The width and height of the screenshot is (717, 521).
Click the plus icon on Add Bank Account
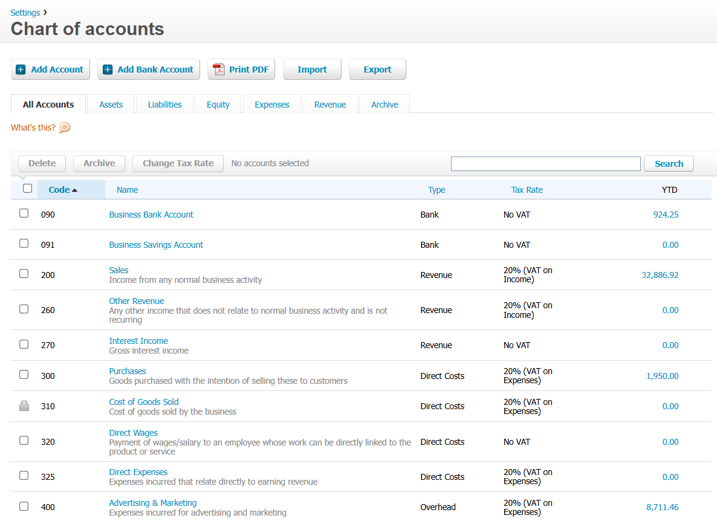pos(107,70)
